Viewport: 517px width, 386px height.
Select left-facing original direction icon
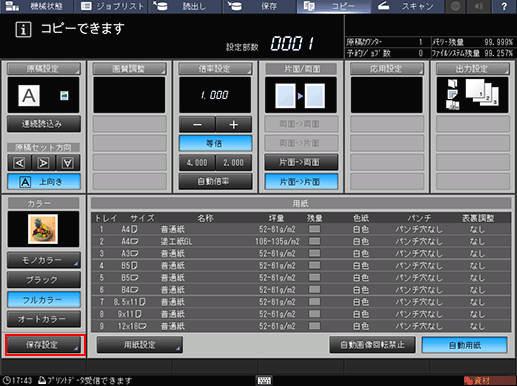click(19, 163)
